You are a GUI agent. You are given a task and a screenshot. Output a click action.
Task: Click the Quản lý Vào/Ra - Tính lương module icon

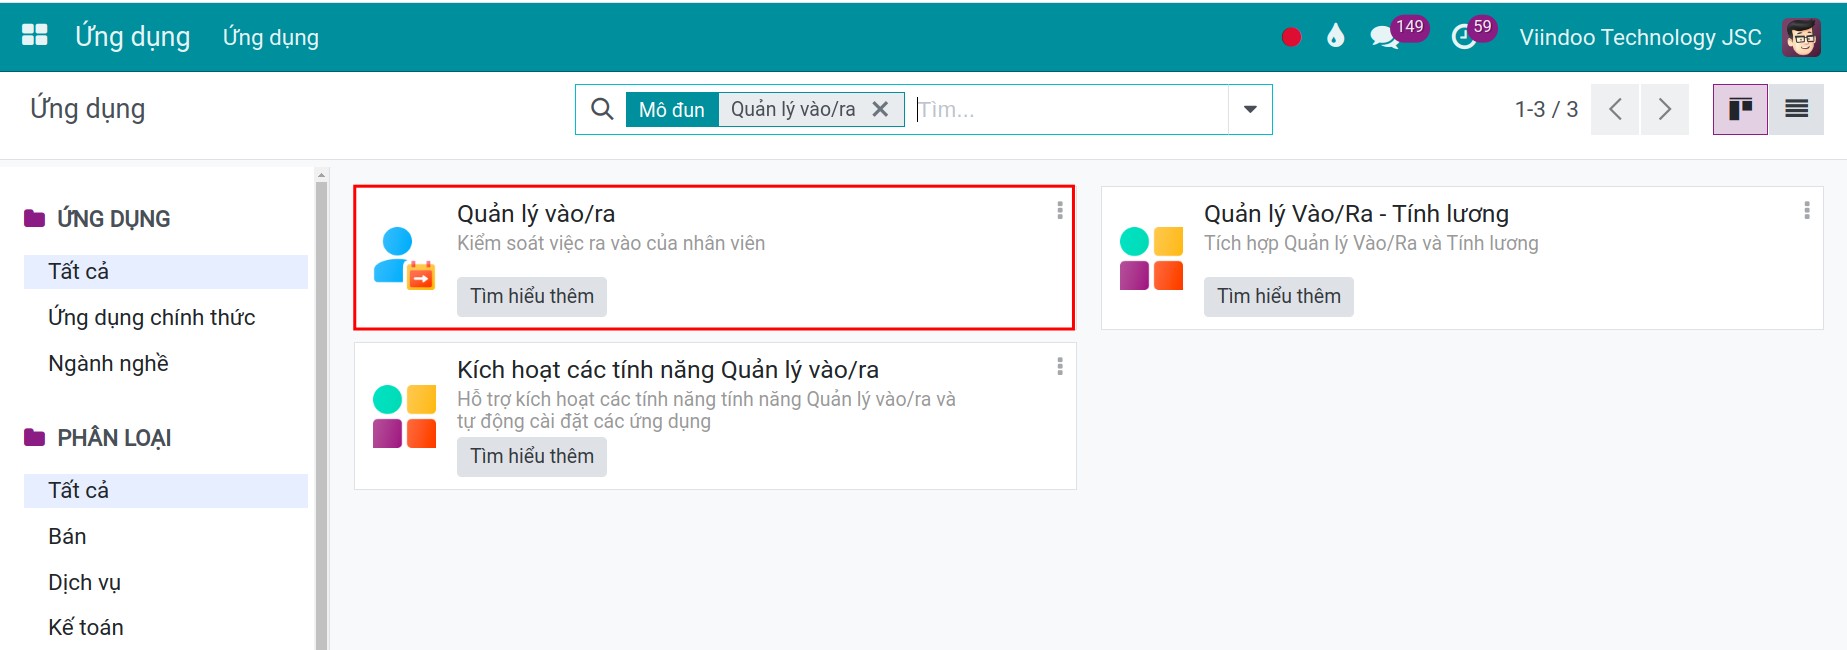tap(1151, 258)
